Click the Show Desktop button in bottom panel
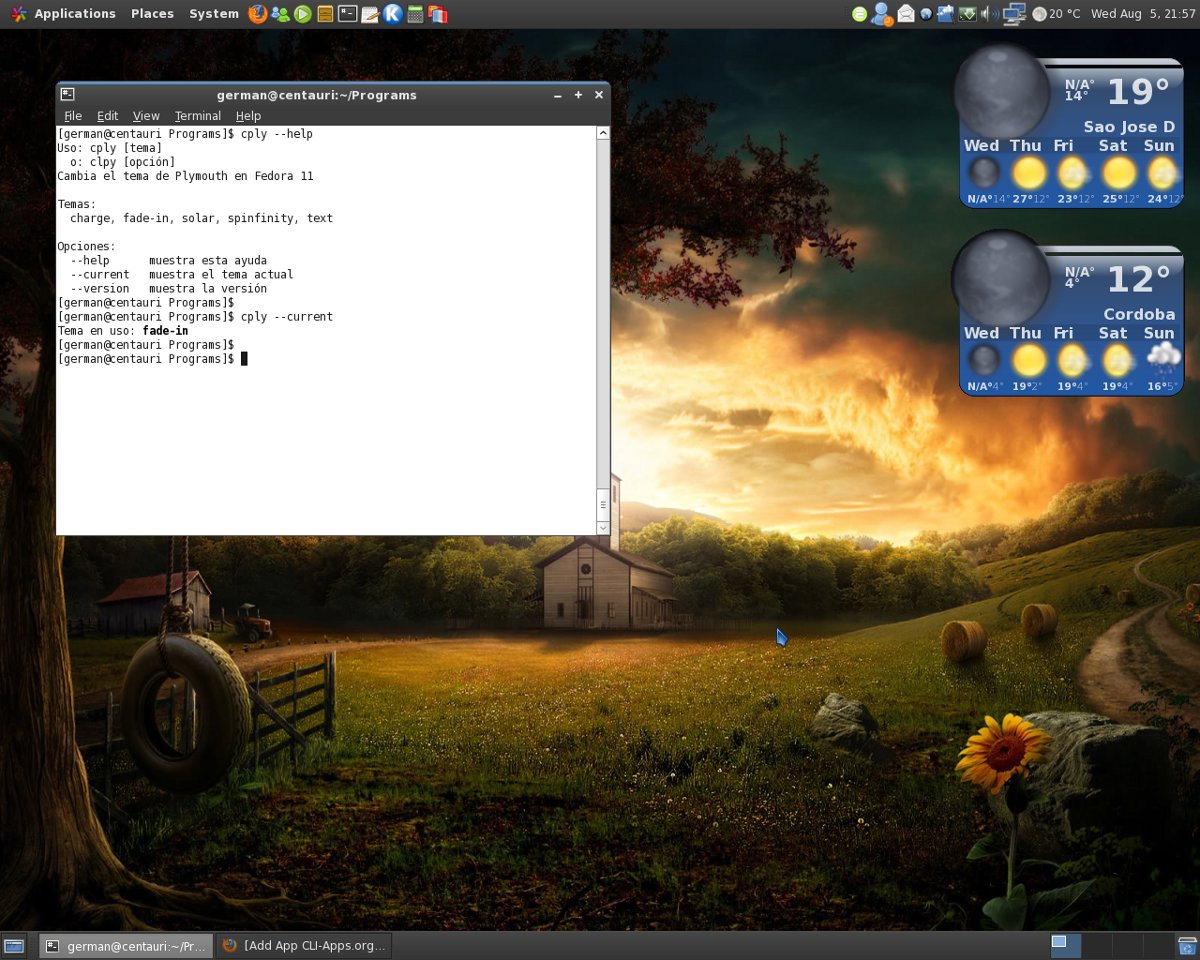Viewport: 1200px width, 960px height. pyautogui.click(x=15, y=945)
